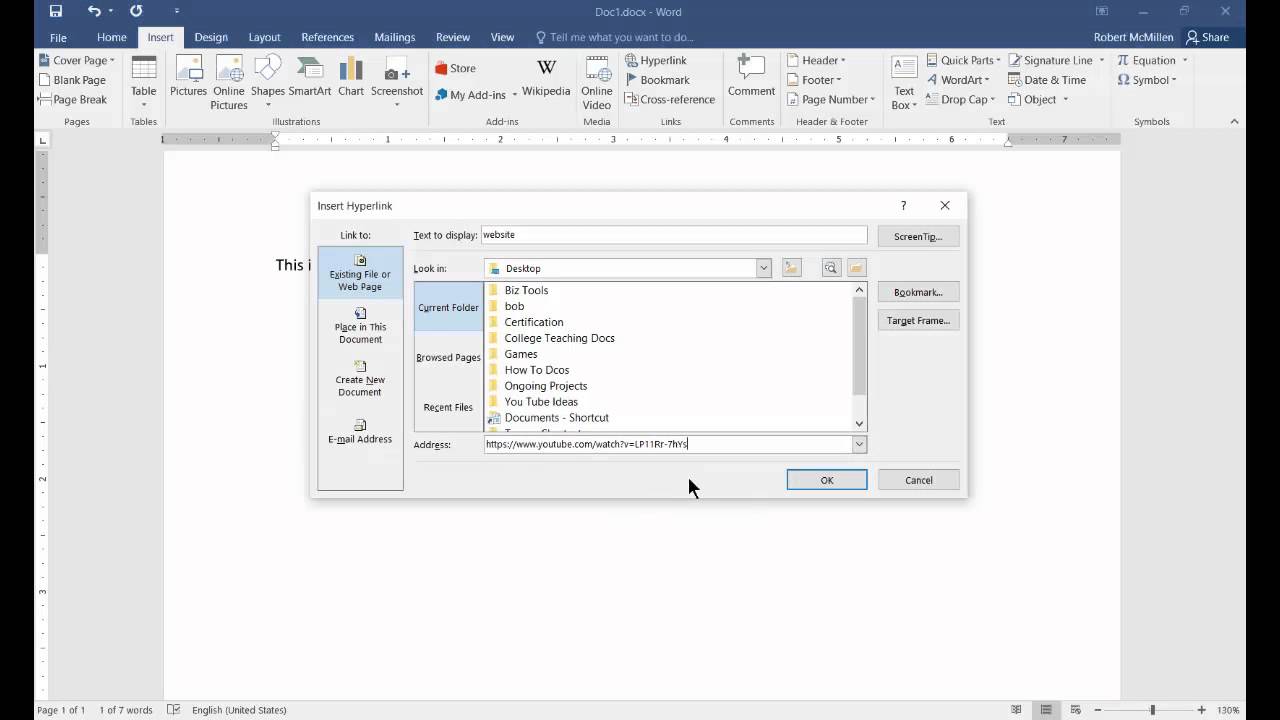Screen dimensions: 1280x720
Task: Show Browsed Pages list
Action: coord(448,357)
